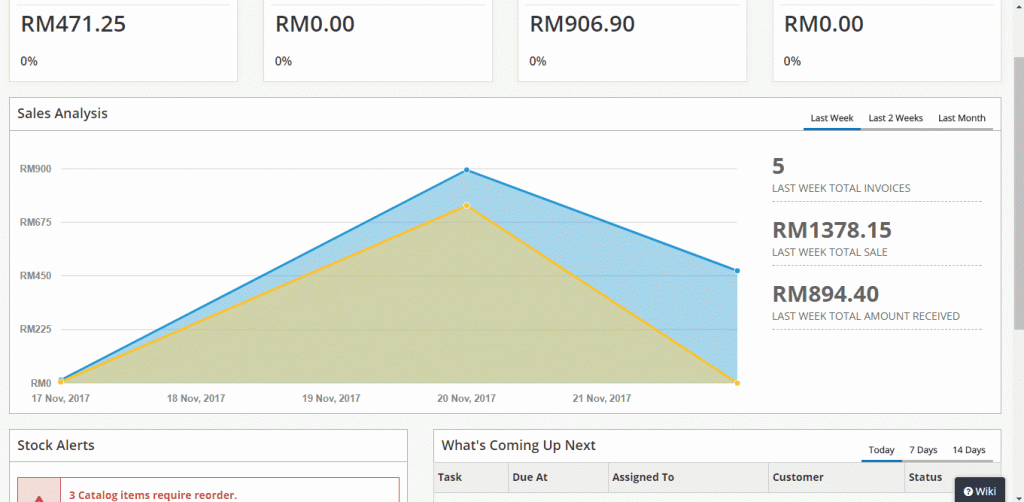
Task: Click the '17 Nov, 2017' axis label
Action: click(x=61, y=398)
